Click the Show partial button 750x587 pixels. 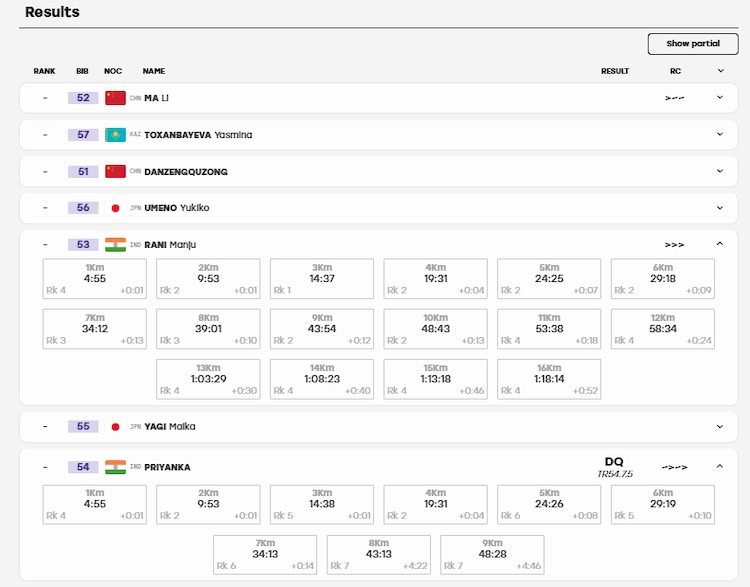coord(693,44)
